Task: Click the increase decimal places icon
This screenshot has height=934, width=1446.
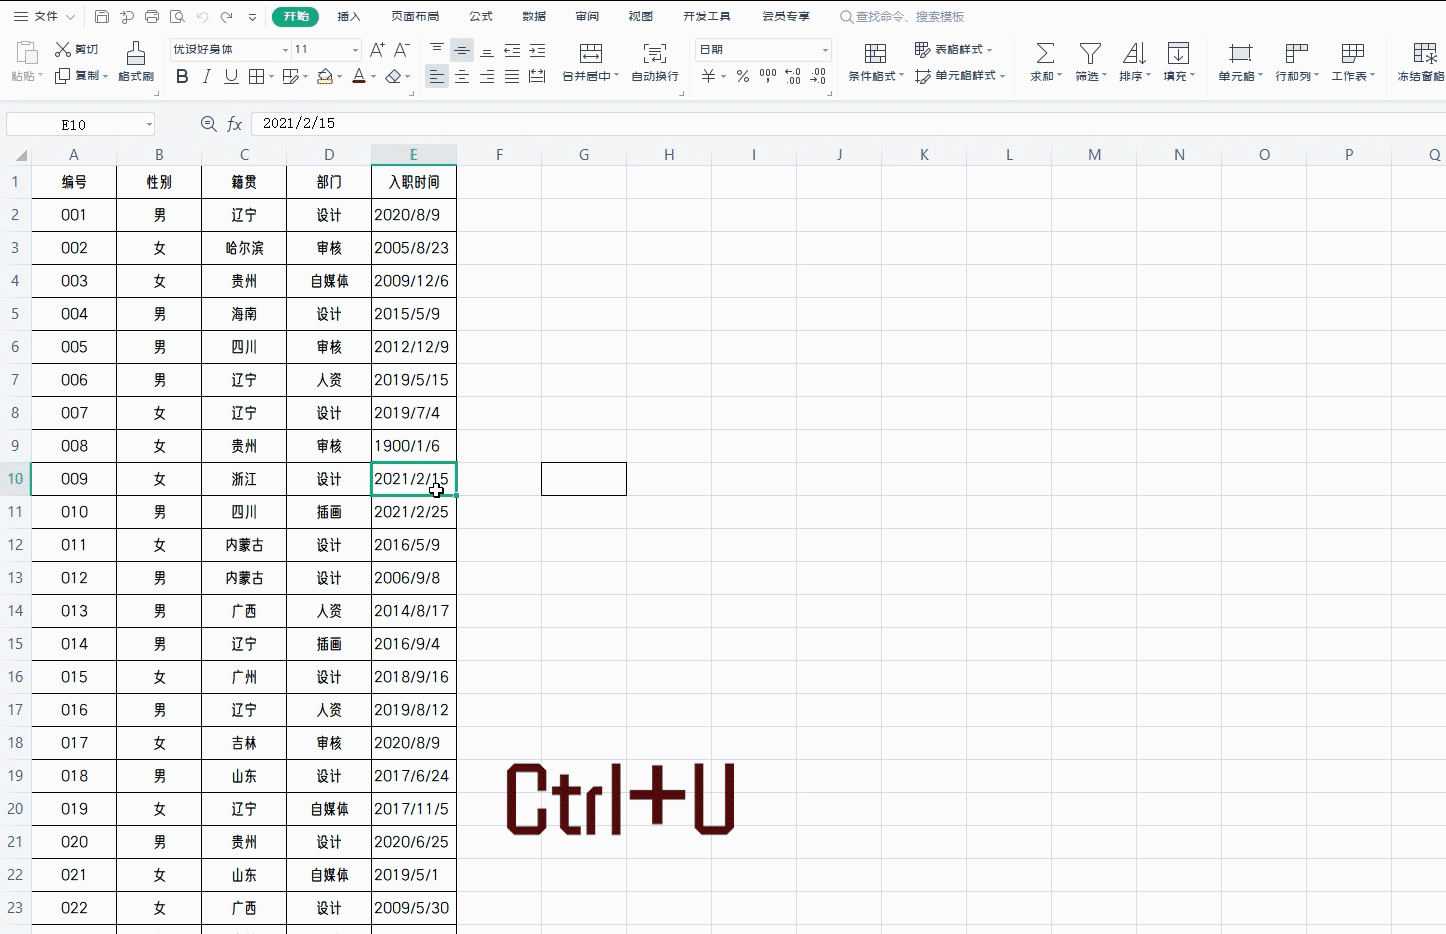Action: tap(793, 76)
